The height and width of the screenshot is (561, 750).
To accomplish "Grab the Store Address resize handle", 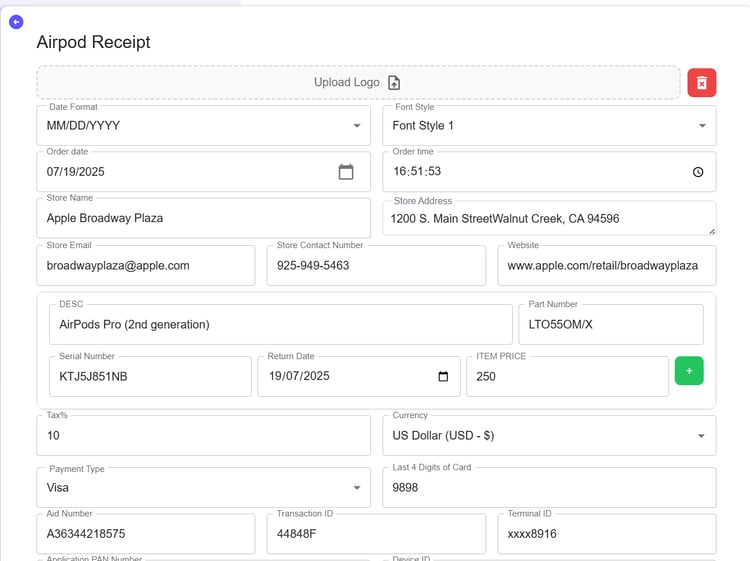I will 712,231.
